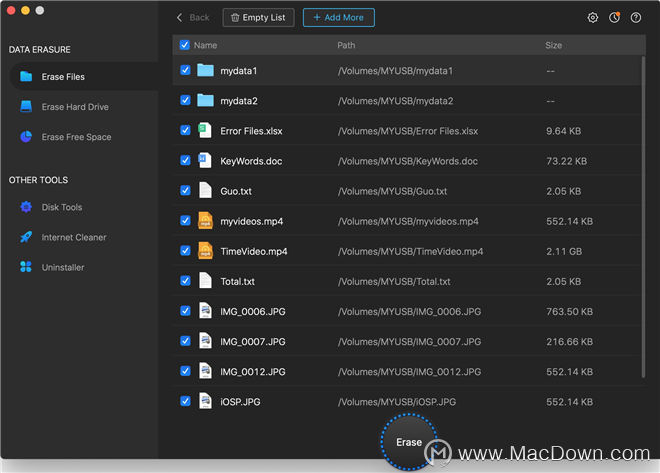Viewport: 660px width, 473px height.
Task: Open settings gear icon
Action: pos(593,18)
